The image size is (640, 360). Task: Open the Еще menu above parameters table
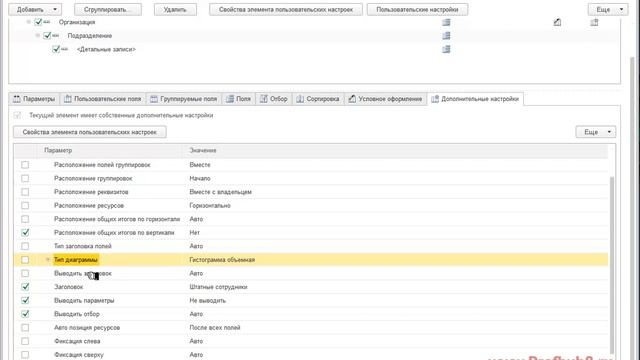596,132
